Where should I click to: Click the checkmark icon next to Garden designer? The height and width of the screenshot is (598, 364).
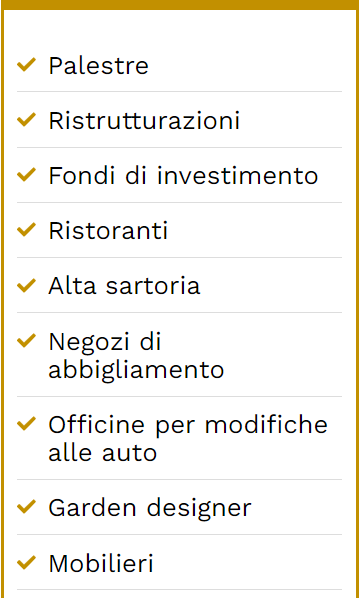pos(26,507)
